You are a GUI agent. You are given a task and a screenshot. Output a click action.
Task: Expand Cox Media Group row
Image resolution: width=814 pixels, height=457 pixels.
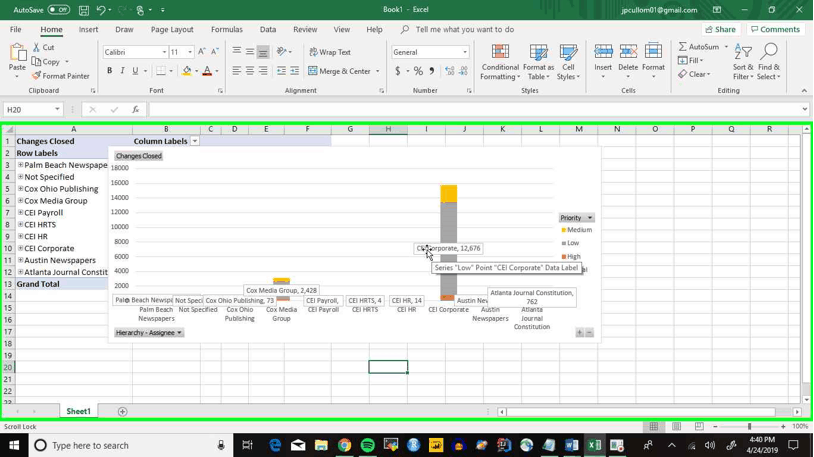[x=20, y=200]
